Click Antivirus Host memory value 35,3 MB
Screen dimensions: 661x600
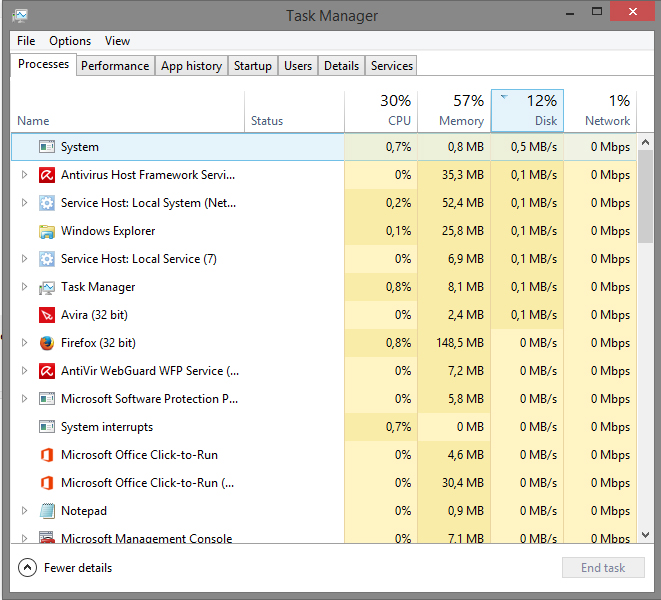[463, 175]
